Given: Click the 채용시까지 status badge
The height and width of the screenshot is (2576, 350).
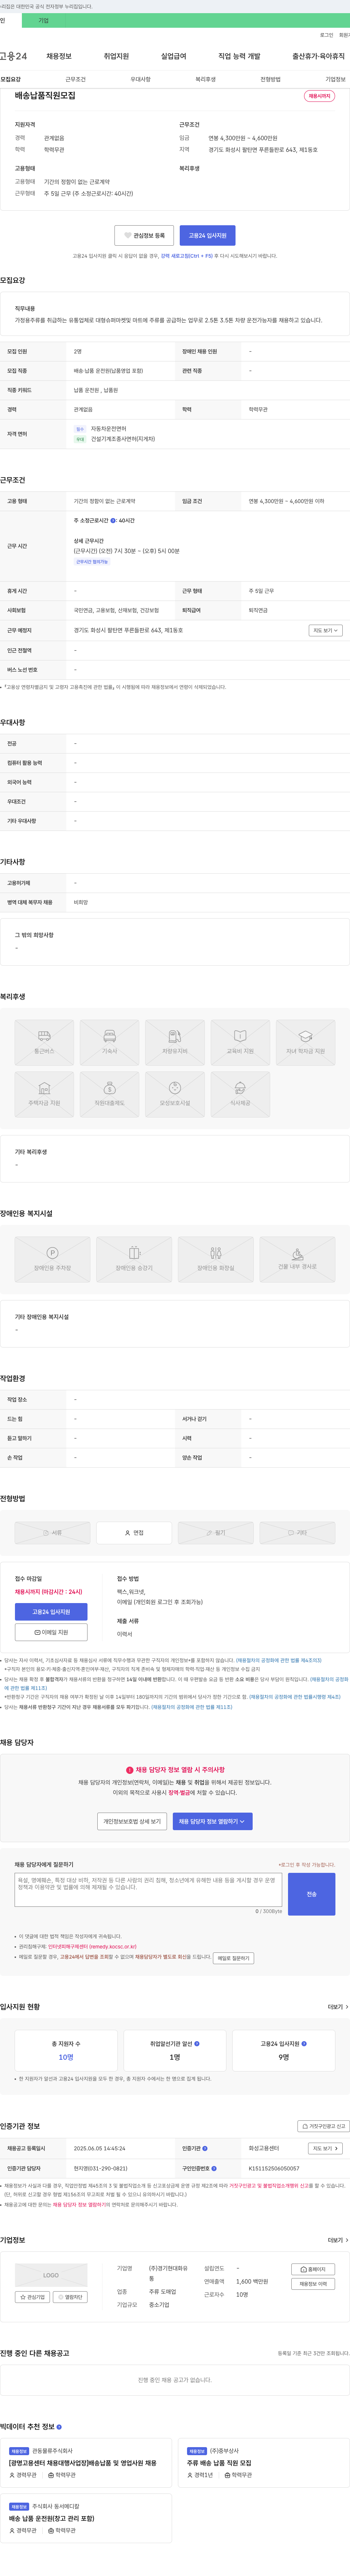Looking at the screenshot, I should pos(319,96).
